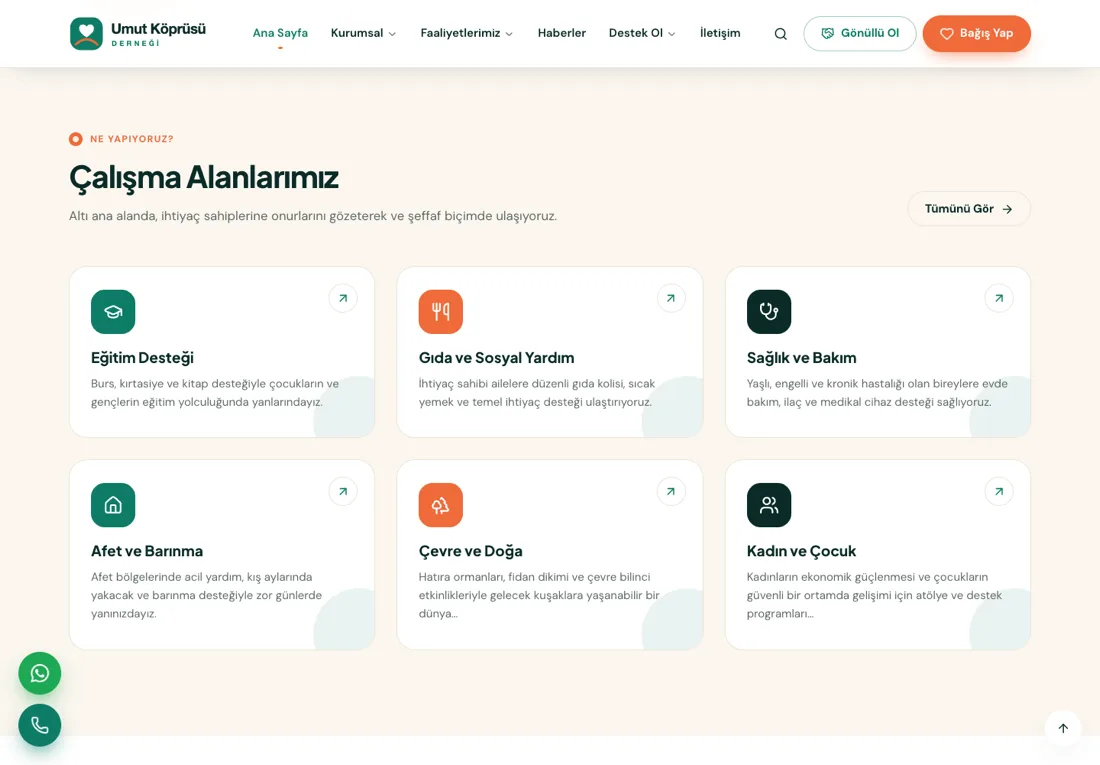
Task: Expand the Destek Ol dropdown menu
Action: 642,33
